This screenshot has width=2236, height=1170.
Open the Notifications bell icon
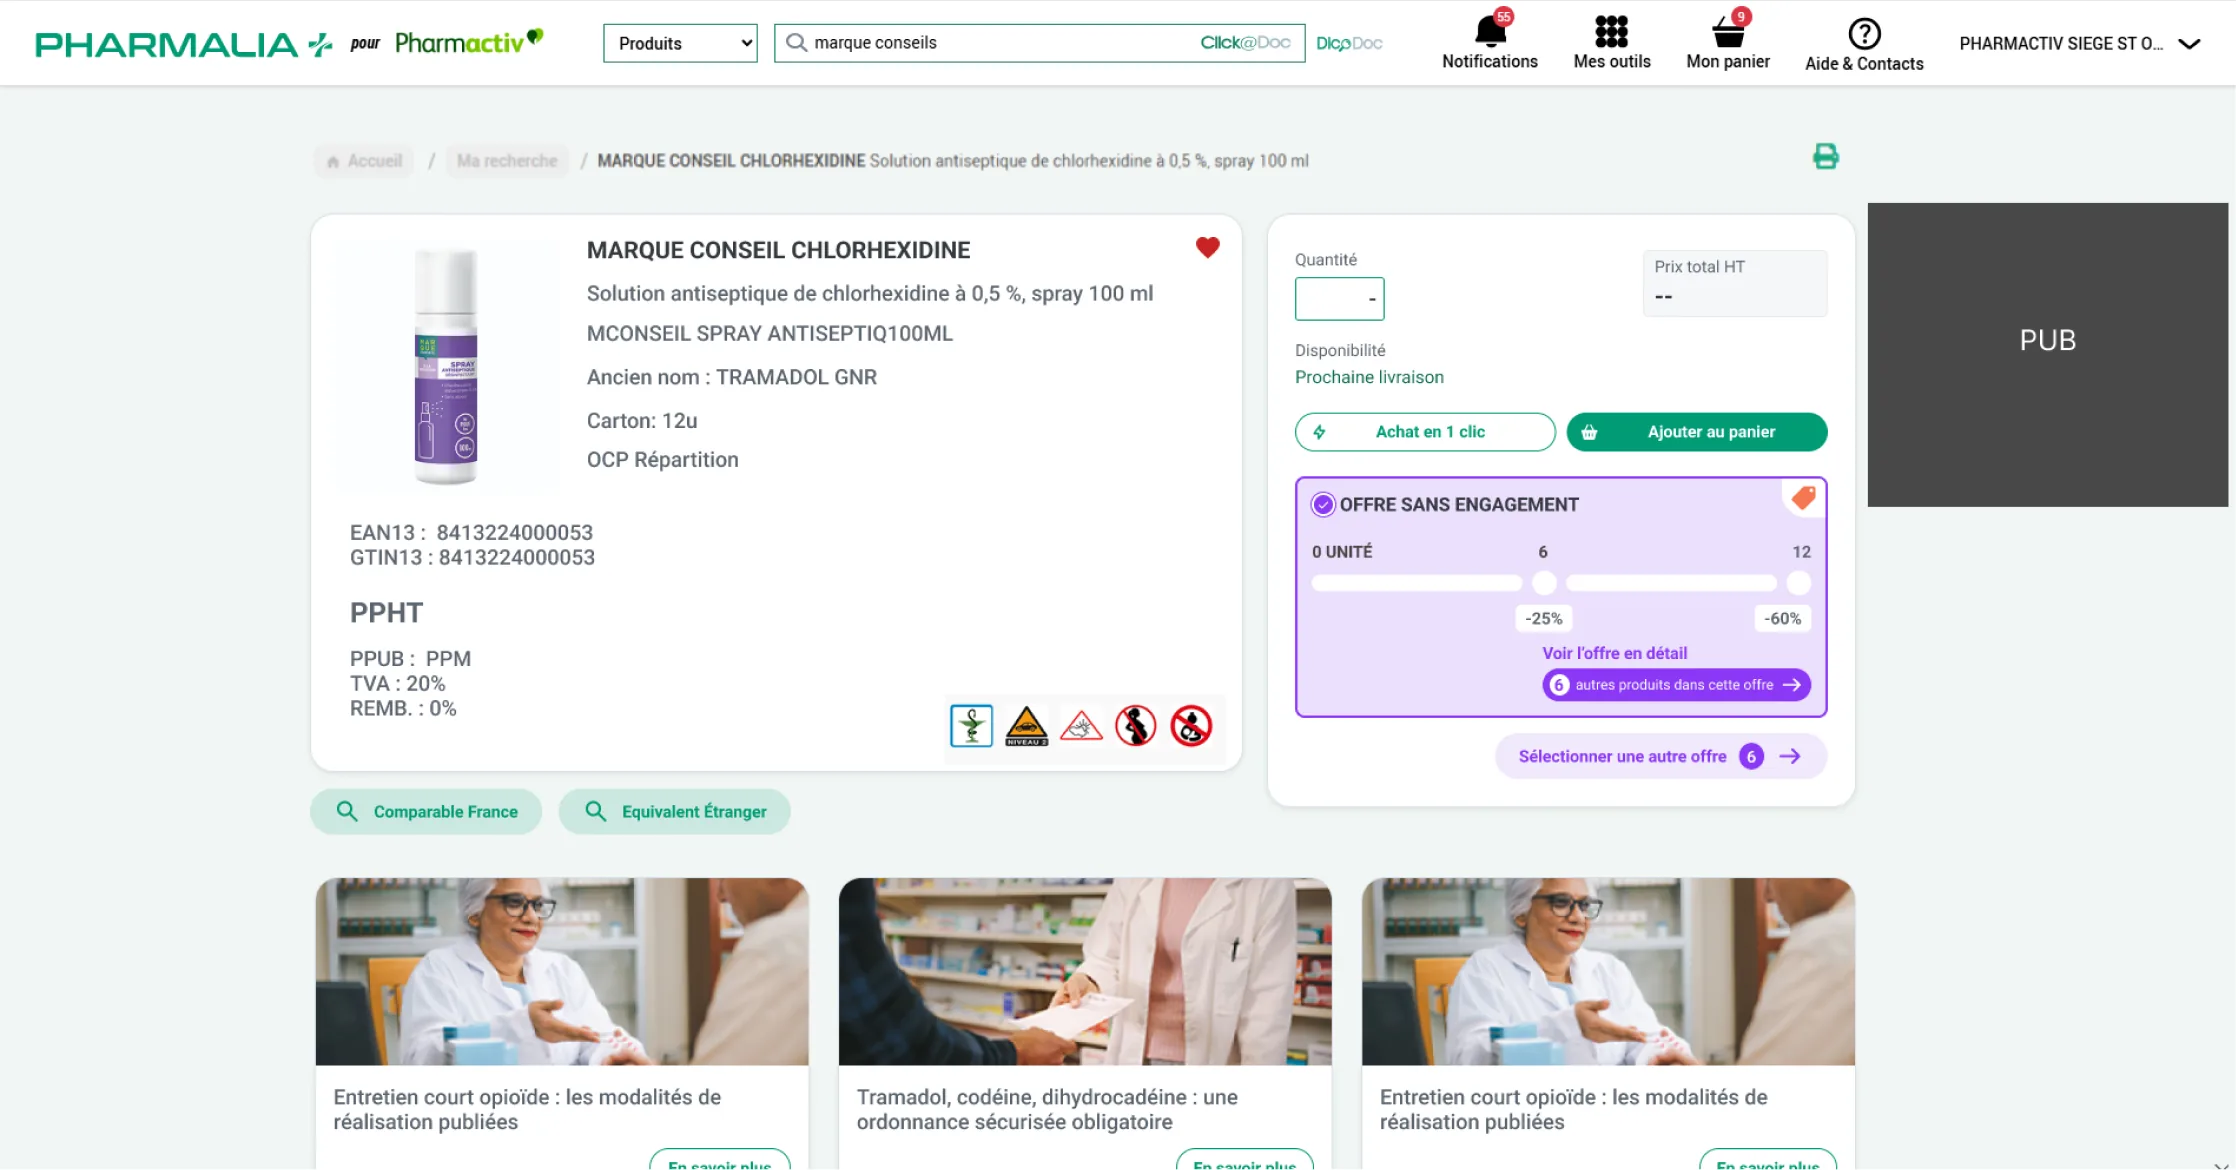(x=1490, y=31)
